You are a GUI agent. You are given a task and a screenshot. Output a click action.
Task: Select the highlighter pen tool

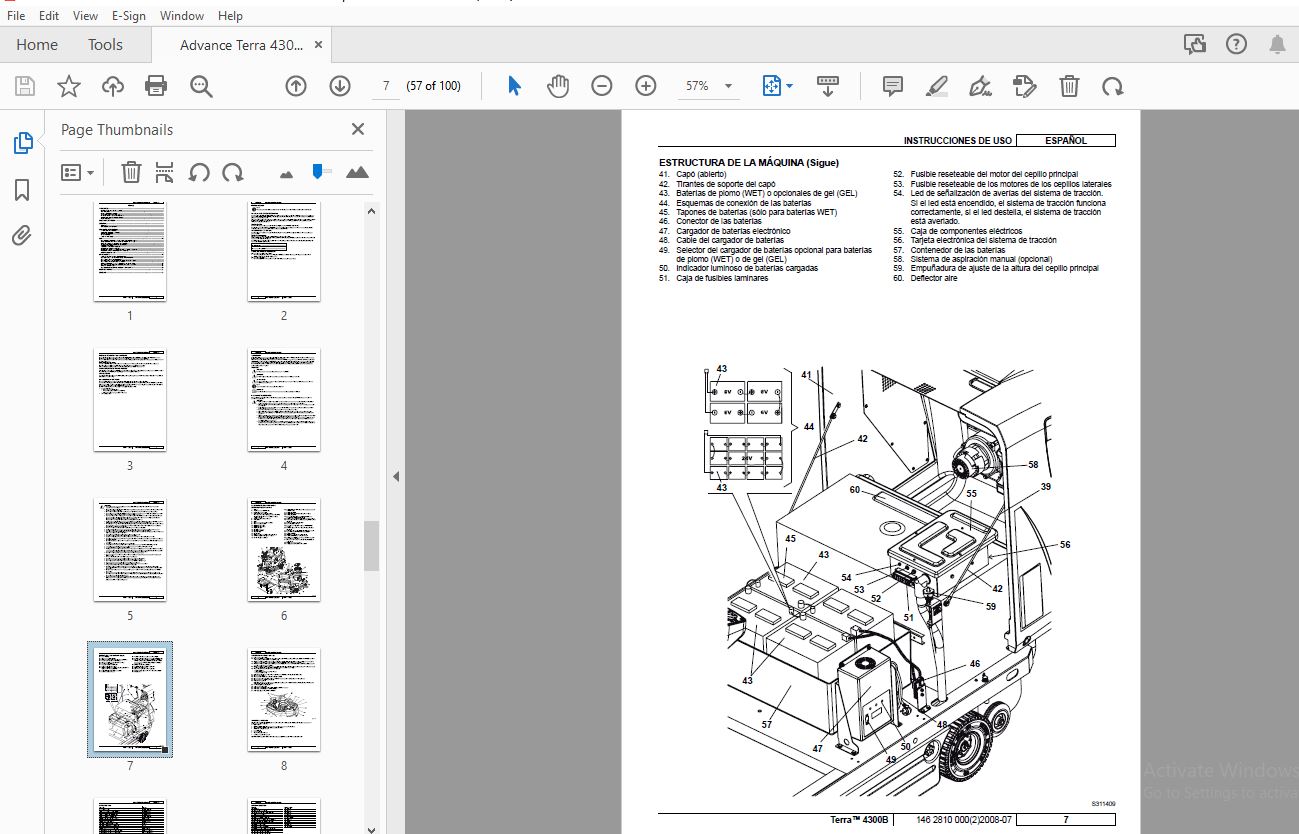(x=937, y=86)
